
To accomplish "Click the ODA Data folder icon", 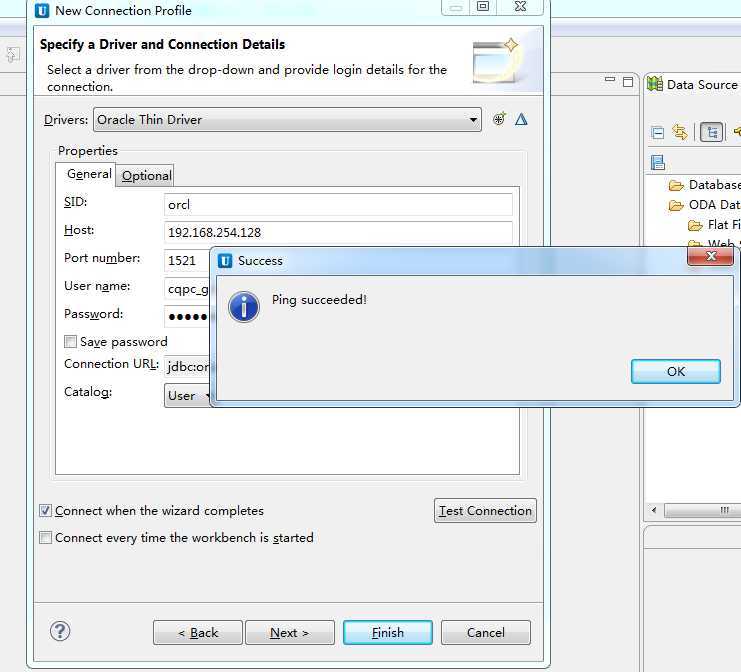I will click(x=676, y=205).
